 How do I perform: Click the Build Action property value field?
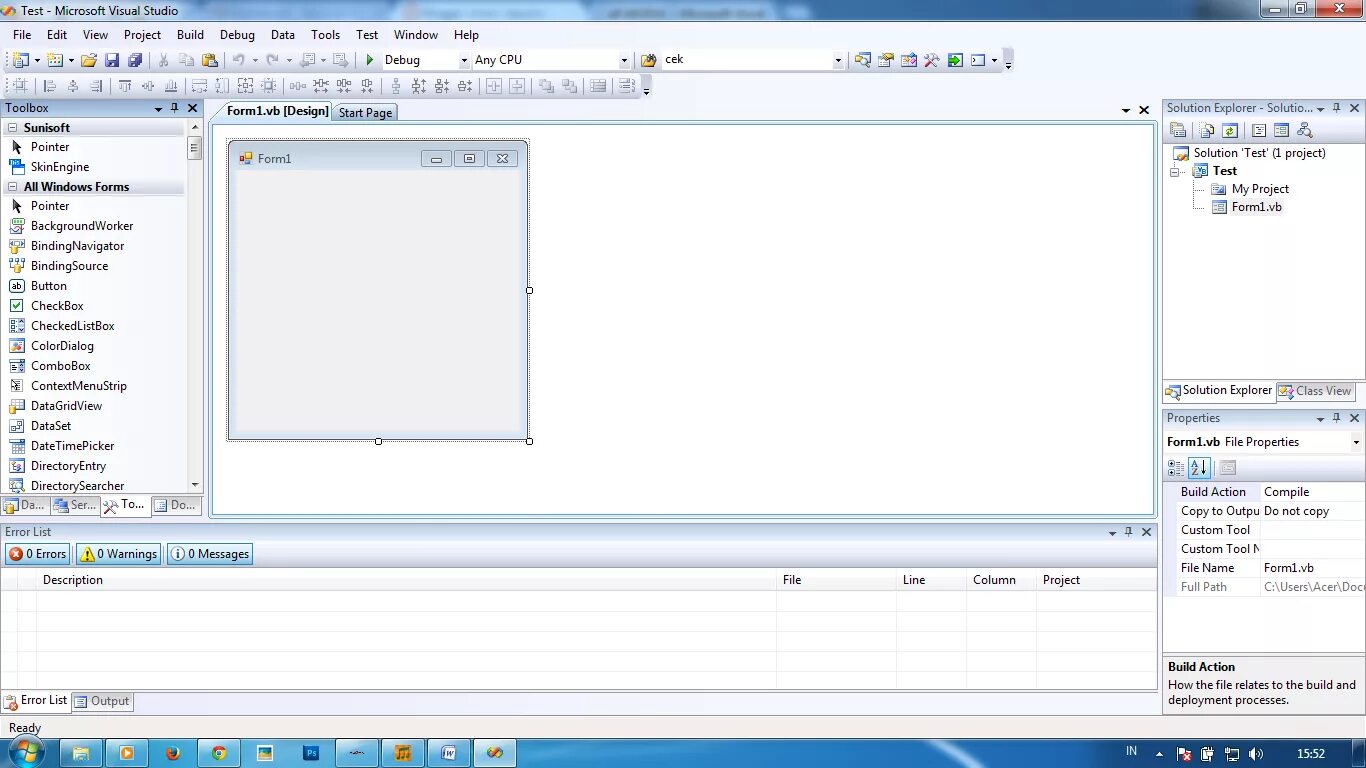point(1312,492)
